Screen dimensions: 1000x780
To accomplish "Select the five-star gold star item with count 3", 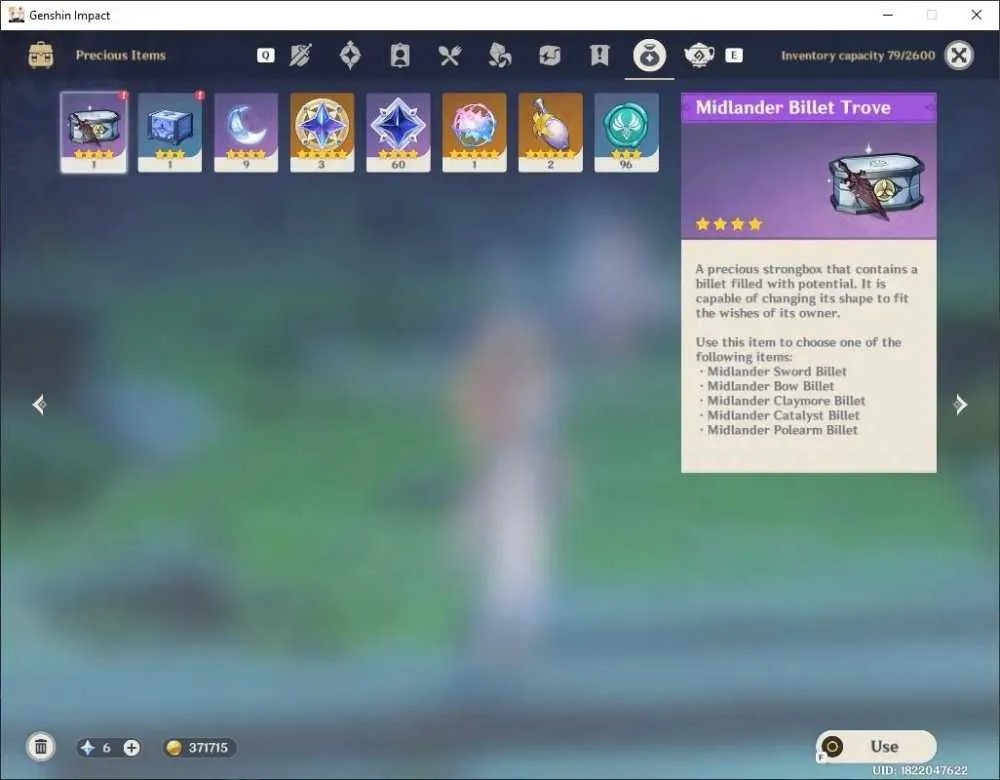I will (x=322, y=132).
